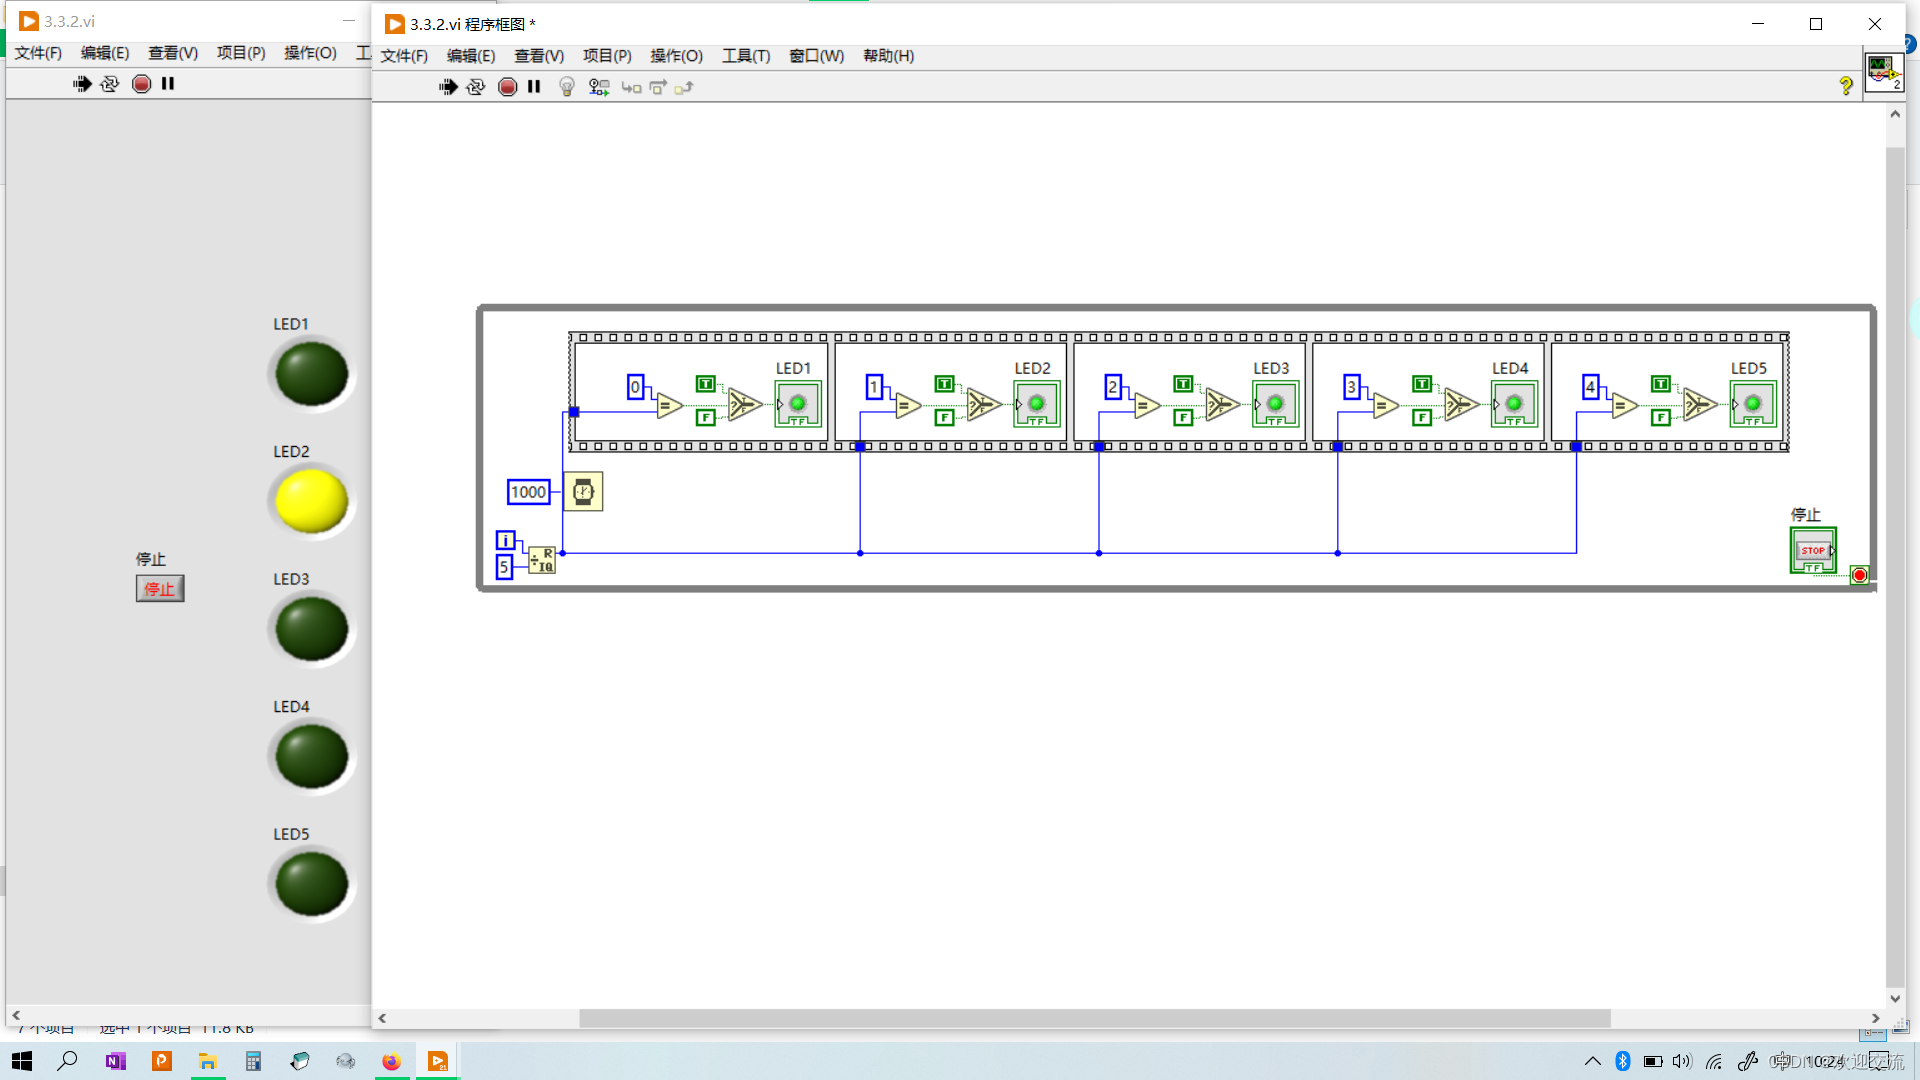Click the STOP terminal in block diagram
This screenshot has width=1920, height=1080.
pyautogui.click(x=1812, y=551)
